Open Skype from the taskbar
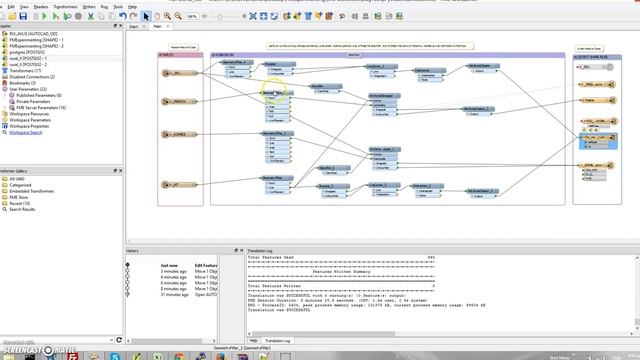 (115, 356)
